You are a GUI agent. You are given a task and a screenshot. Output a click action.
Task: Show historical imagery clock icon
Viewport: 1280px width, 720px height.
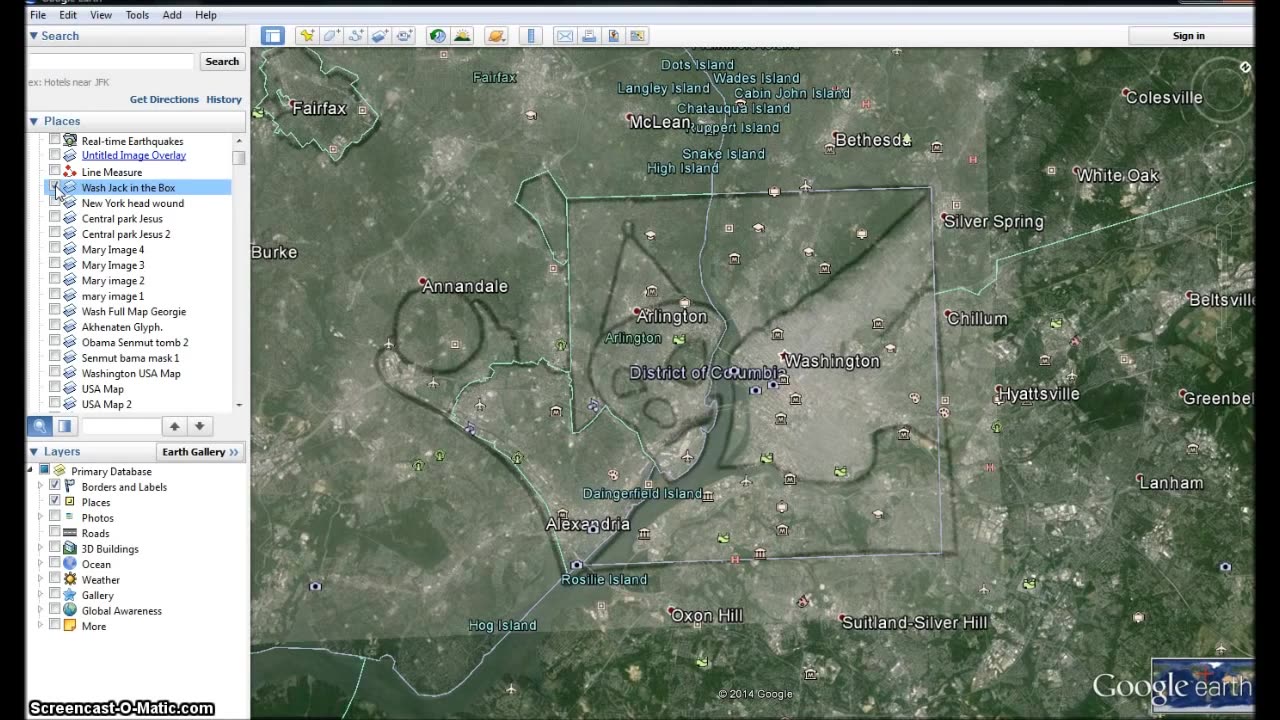pyautogui.click(x=438, y=36)
